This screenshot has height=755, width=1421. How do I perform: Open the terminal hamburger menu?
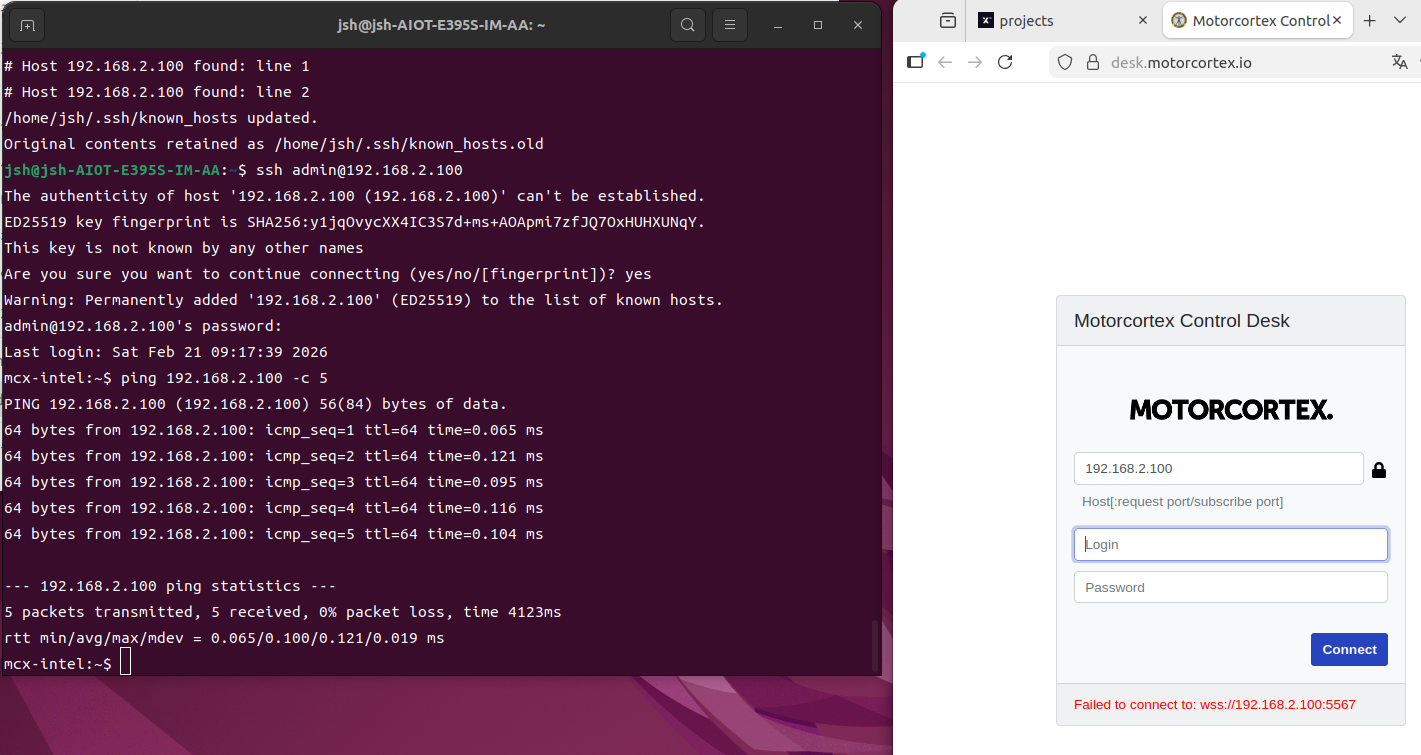731,25
